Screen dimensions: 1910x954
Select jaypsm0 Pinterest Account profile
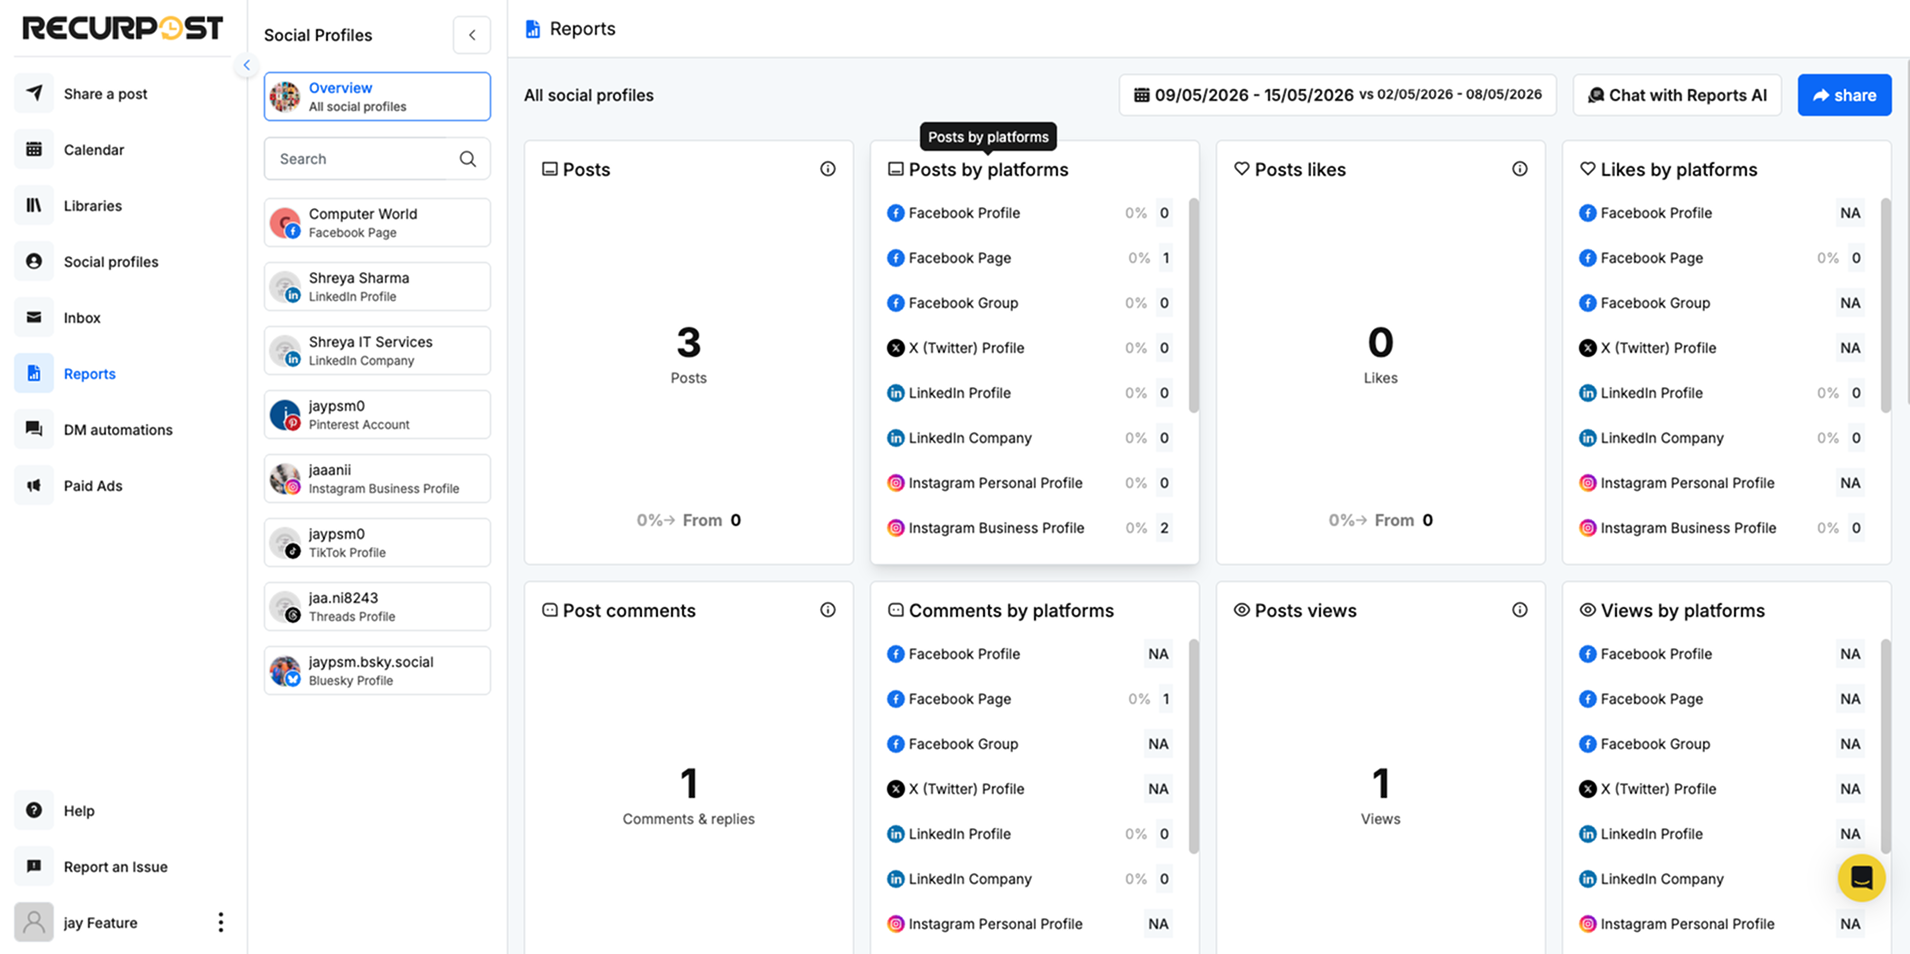377,415
